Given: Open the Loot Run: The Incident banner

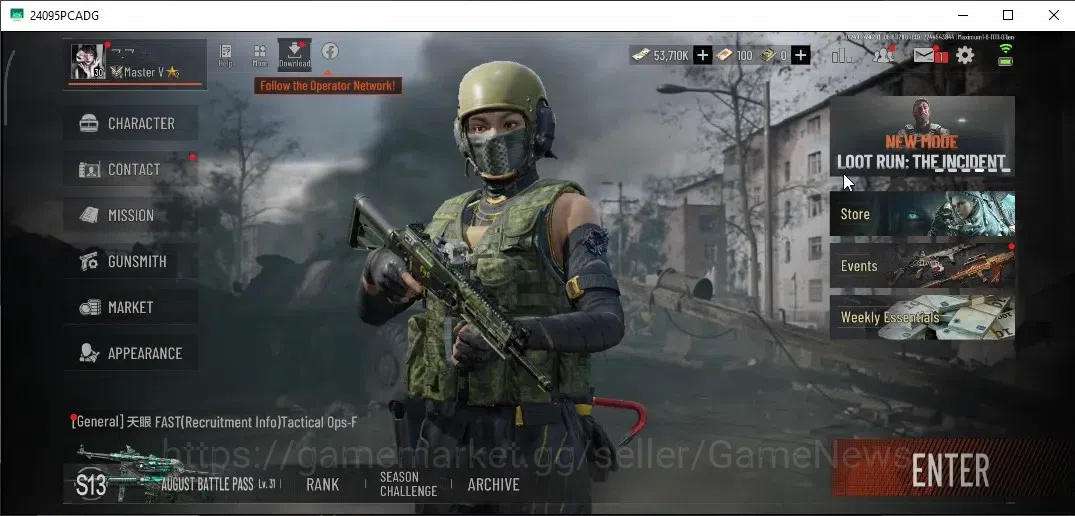Looking at the screenshot, I should click(x=922, y=136).
